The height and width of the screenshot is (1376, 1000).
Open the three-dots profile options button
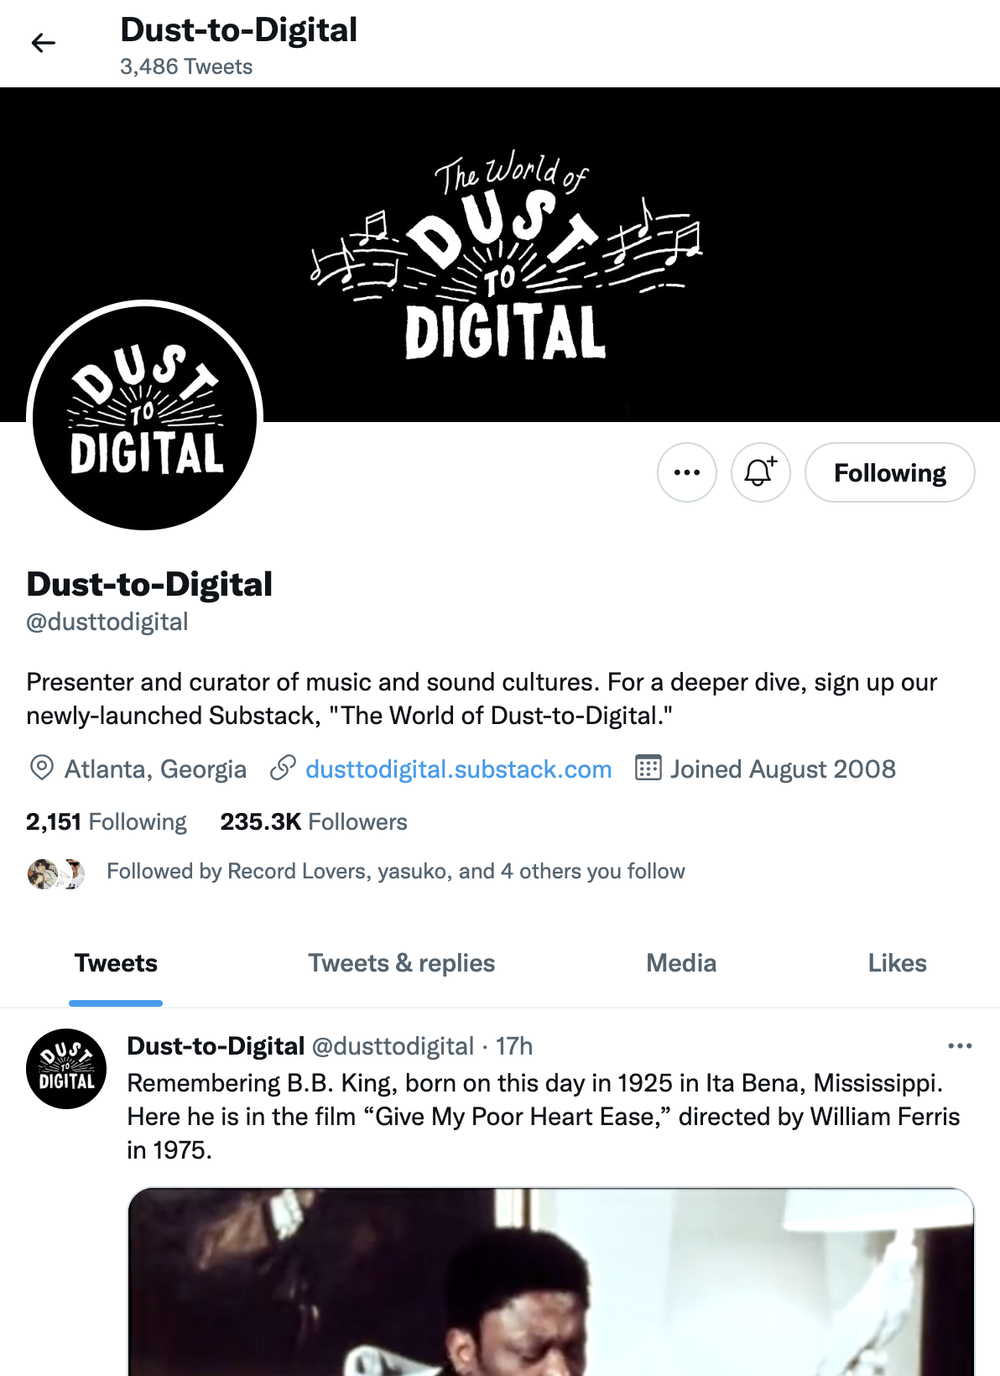[x=687, y=472]
